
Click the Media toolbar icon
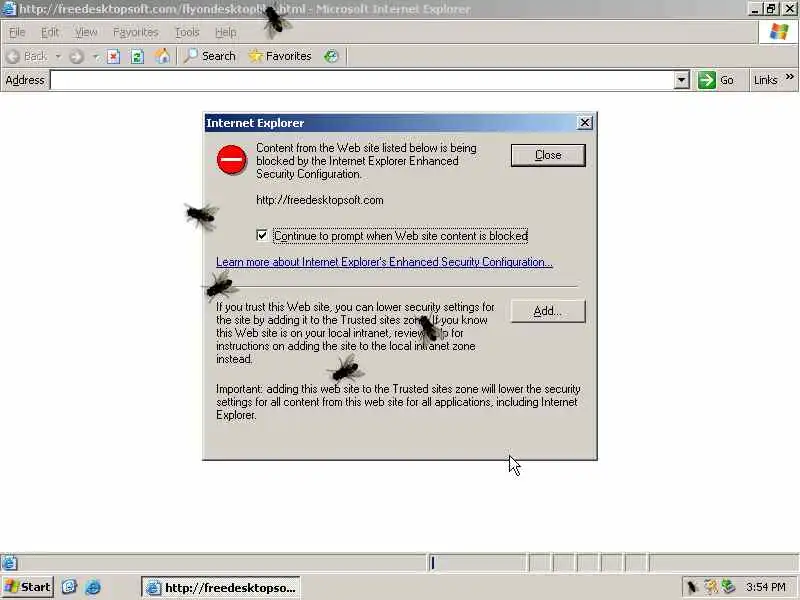[331, 56]
